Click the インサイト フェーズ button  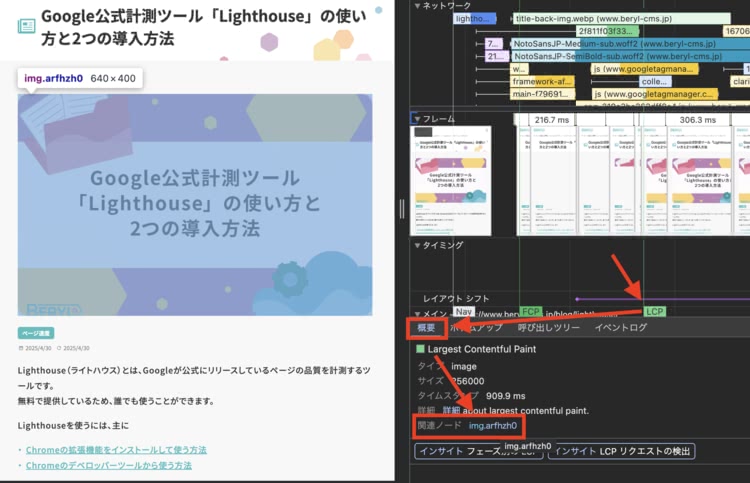pyautogui.click(x=478, y=451)
